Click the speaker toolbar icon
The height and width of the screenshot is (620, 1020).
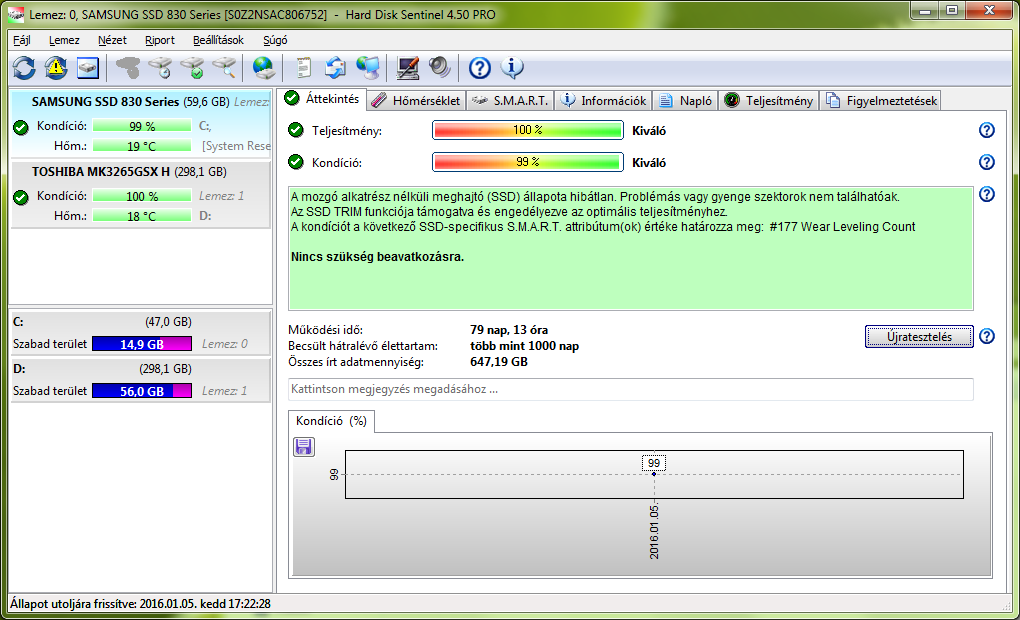[x=440, y=68]
